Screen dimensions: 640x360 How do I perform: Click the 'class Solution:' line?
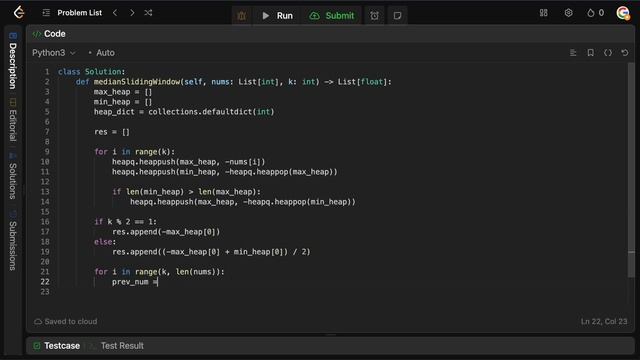pyautogui.click(x=91, y=71)
